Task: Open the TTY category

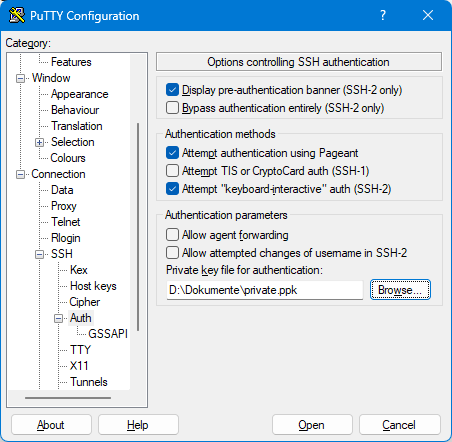Action: tap(80, 350)
